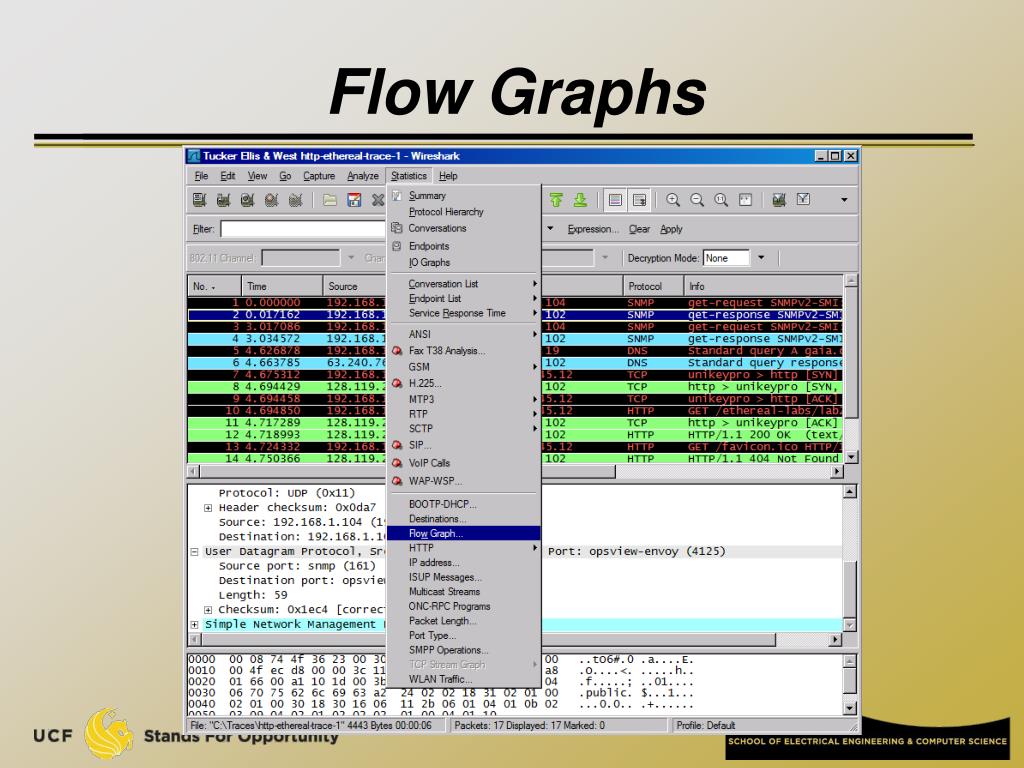Viewport: 1024px width, 768px height.
Task: Open the BOOTP-DHCP statistics entry
Action: [x=464, y=504]
